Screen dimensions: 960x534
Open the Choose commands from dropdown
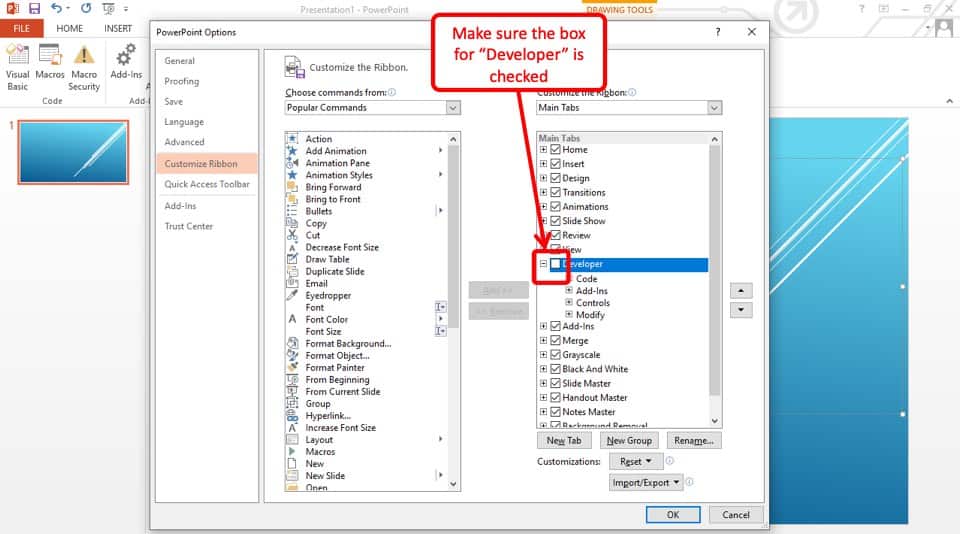point(452,108)
